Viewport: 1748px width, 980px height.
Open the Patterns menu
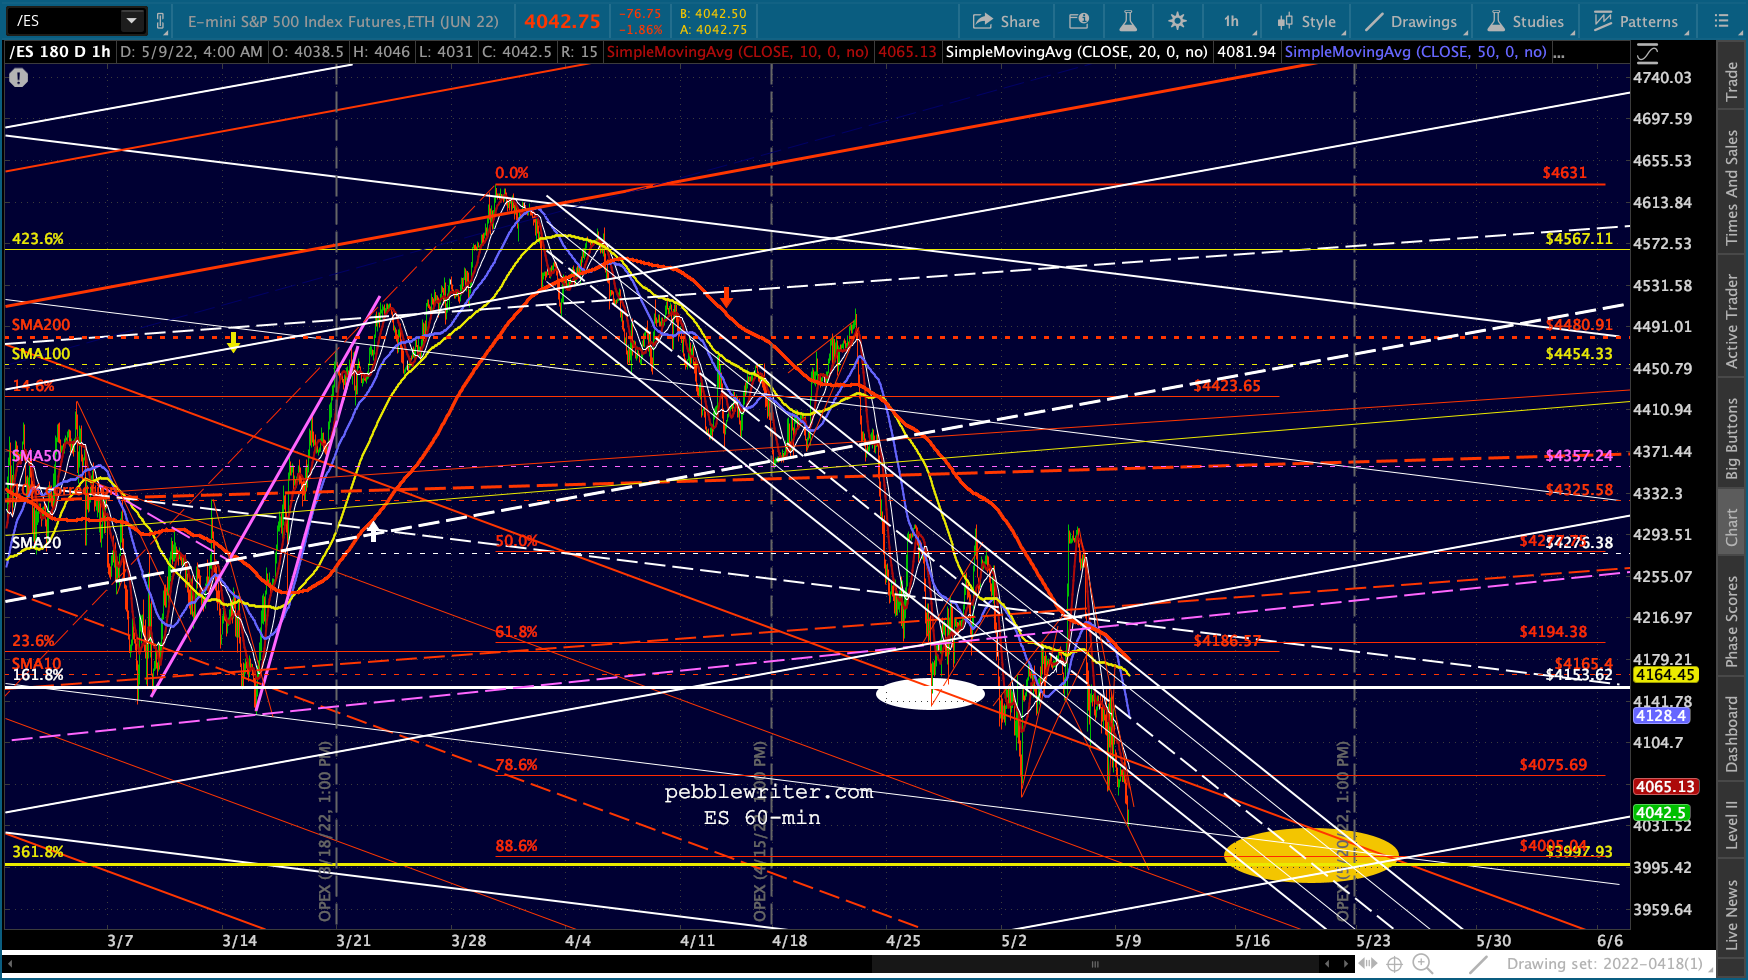(x=1636, y=21)
